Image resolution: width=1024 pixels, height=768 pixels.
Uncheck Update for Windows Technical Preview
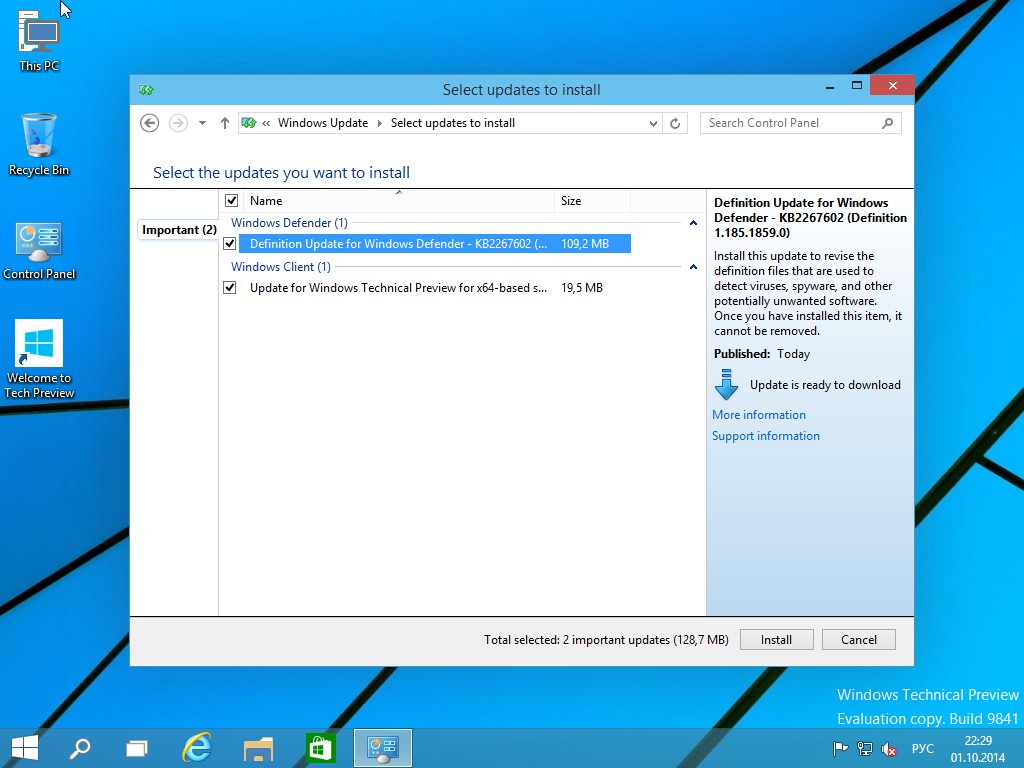tap(229, 287)
